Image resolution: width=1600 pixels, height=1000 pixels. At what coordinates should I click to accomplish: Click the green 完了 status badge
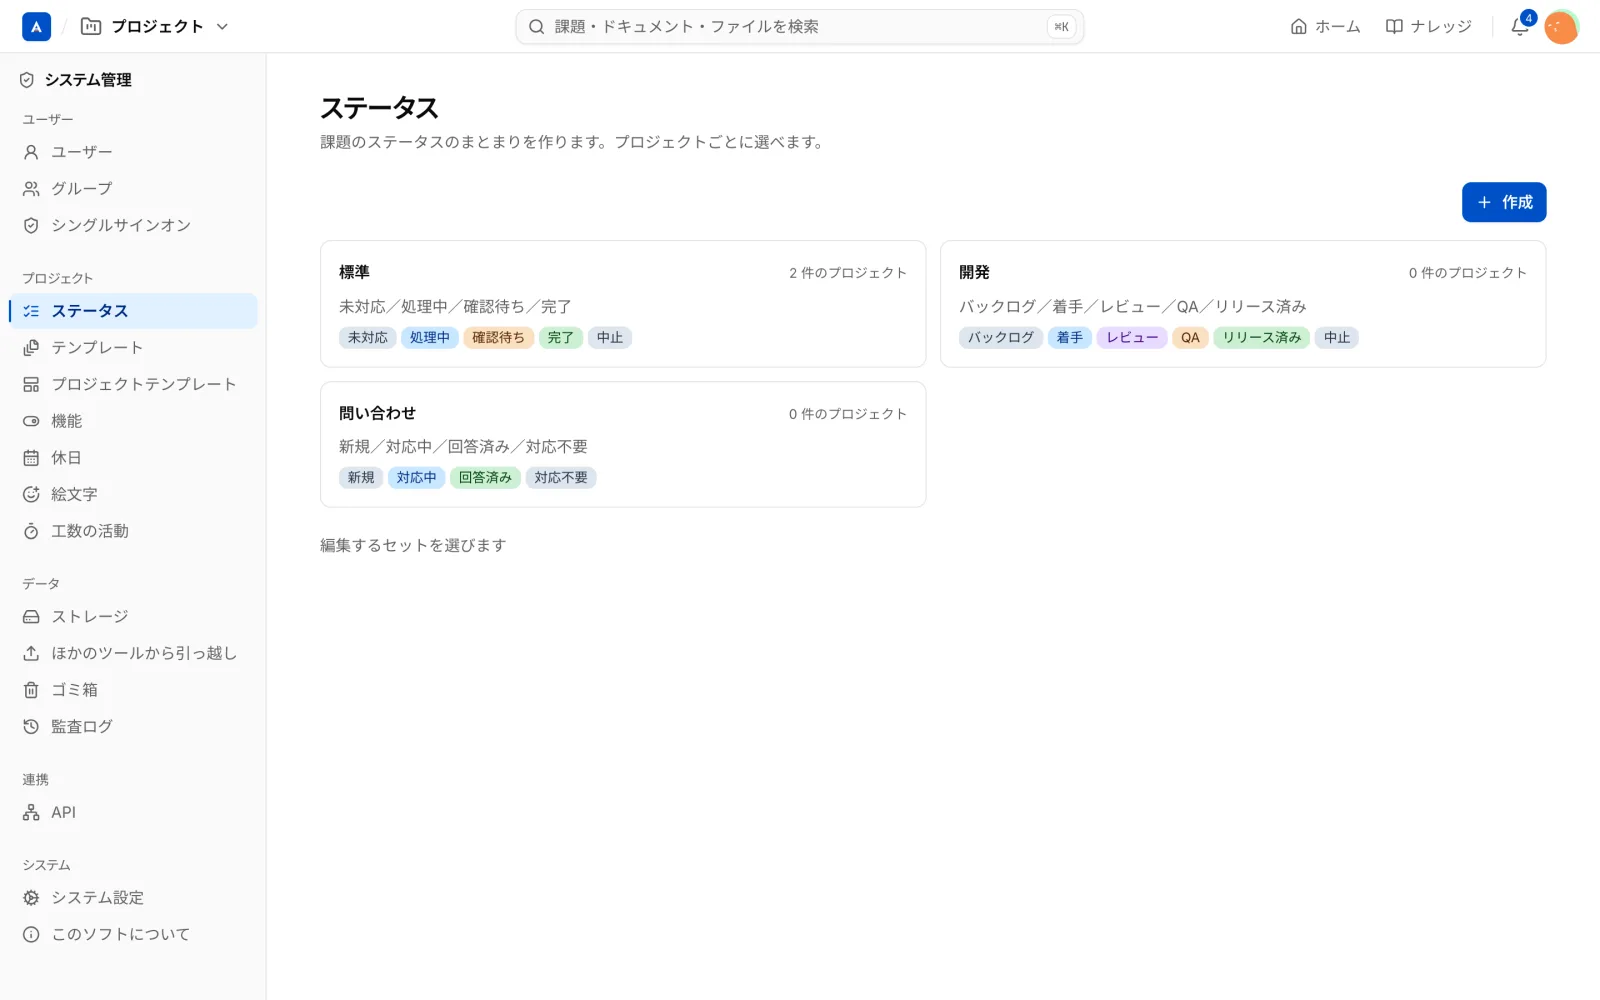[x=561, y=338]
